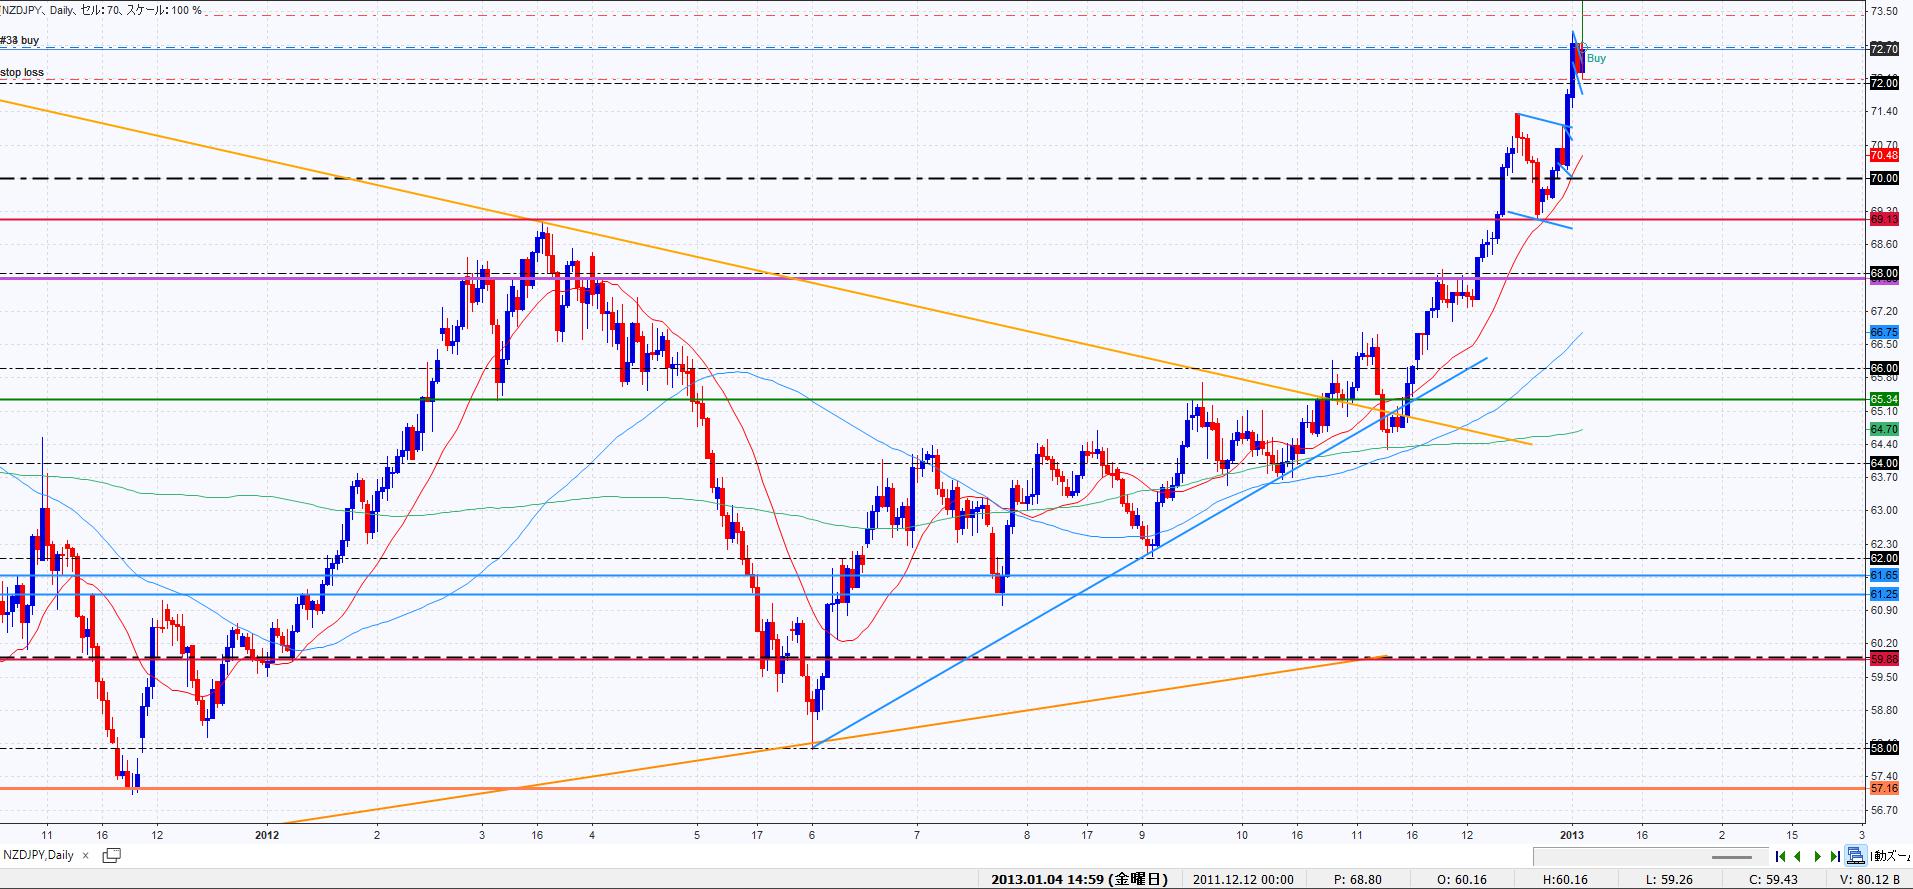Close the NZDJPY,Daily tab
This screenshot has width=1913, height=889.
point(85,855)
